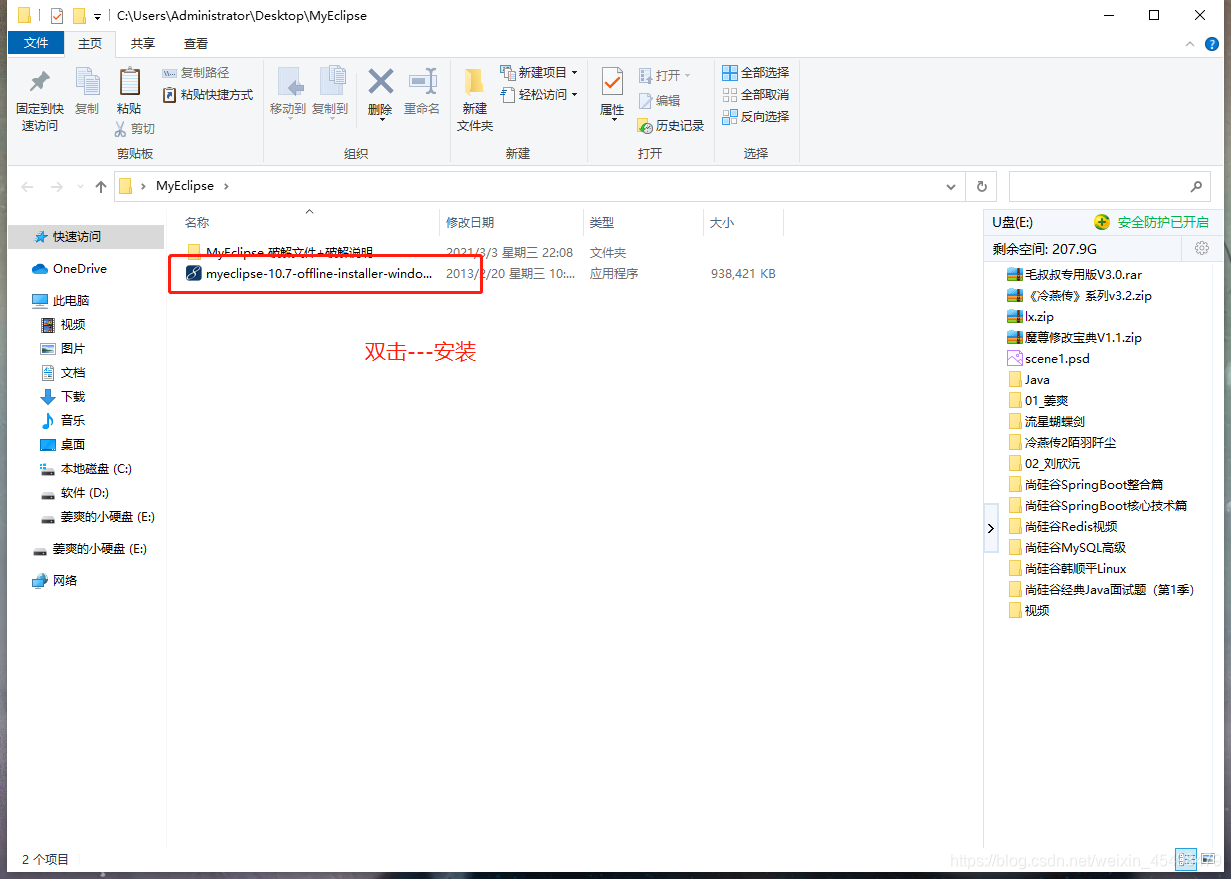Open New item (新建项目) dropdown
The height and width of the screenshot is (879, 1231).
(539, 73)
